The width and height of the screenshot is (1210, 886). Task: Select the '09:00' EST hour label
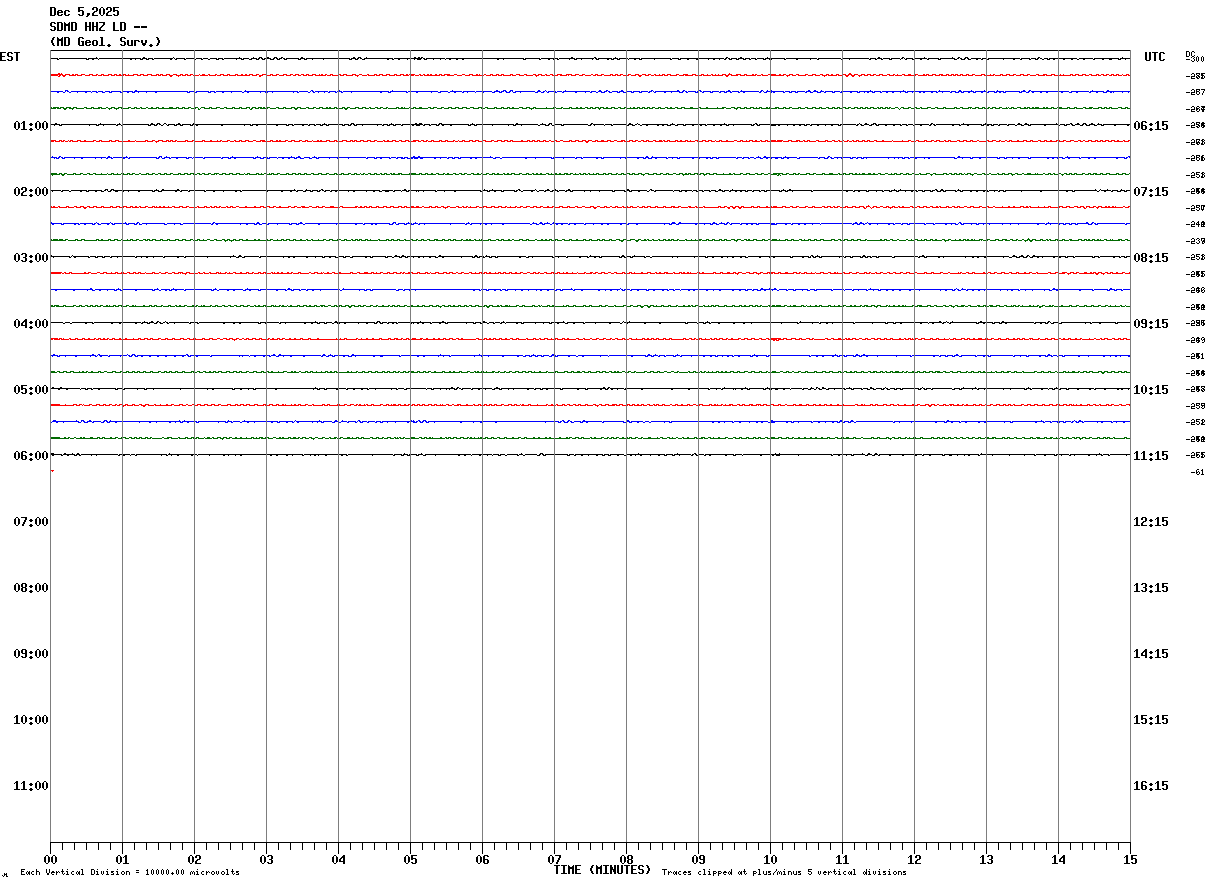point(31,653)
